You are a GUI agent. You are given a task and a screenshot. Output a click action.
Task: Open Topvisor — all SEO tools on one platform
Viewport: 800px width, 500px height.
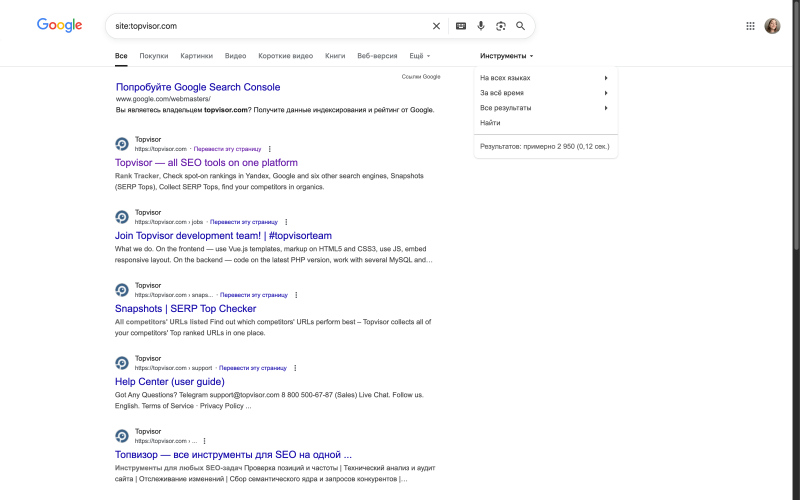click(x=206, y=163)
